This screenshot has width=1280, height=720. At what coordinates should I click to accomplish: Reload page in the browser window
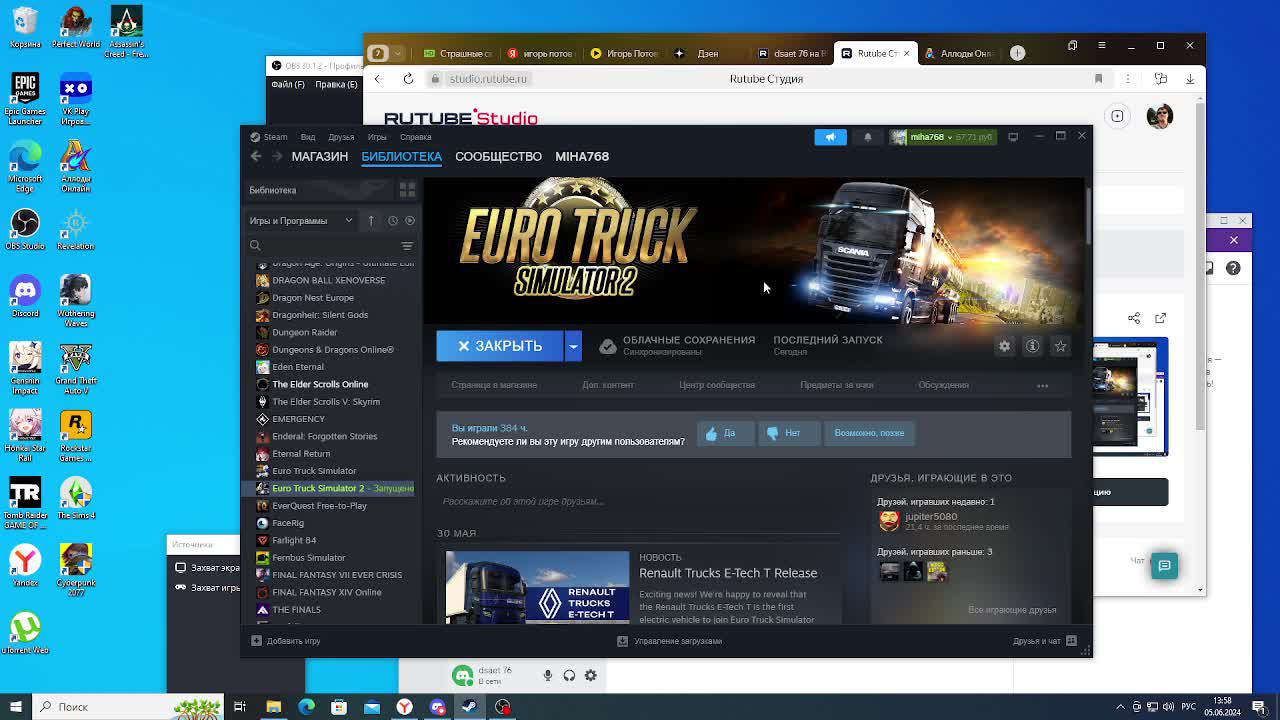coord(408,79)
